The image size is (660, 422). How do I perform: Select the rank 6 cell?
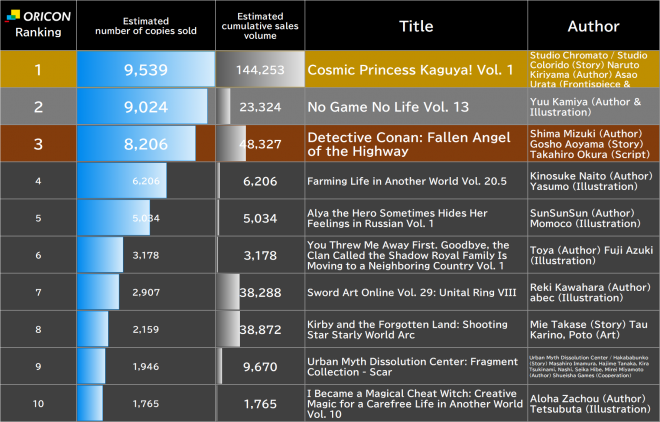click(38, 255)
